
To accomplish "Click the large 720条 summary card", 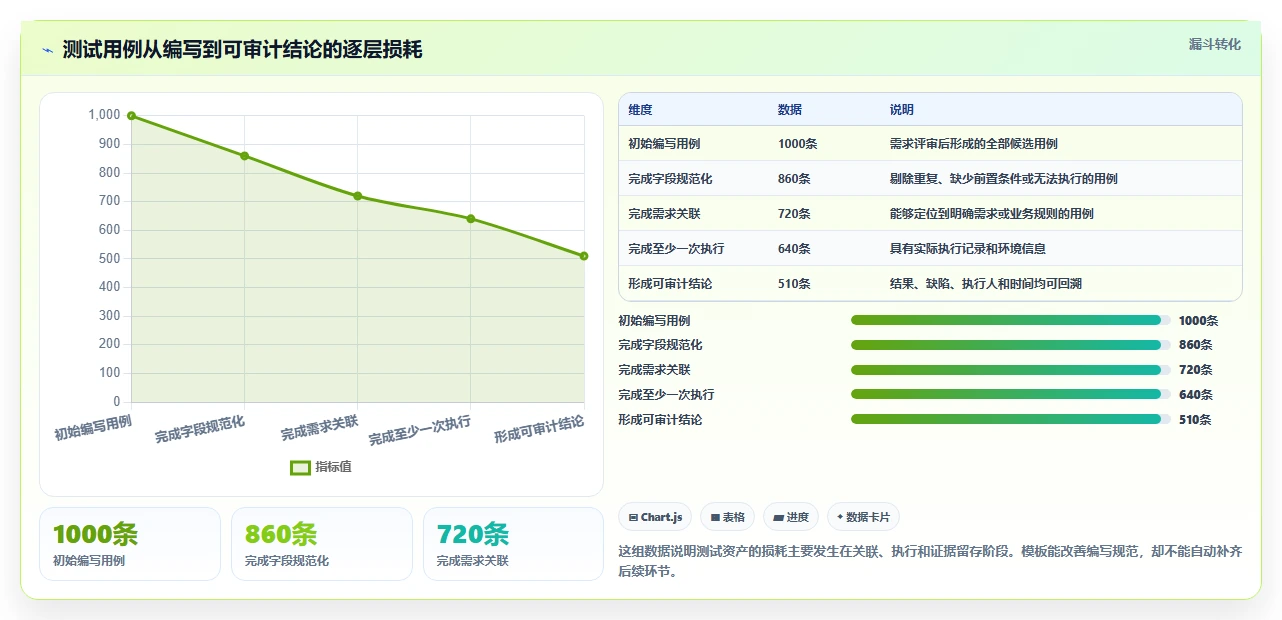I will click(514, 544).
